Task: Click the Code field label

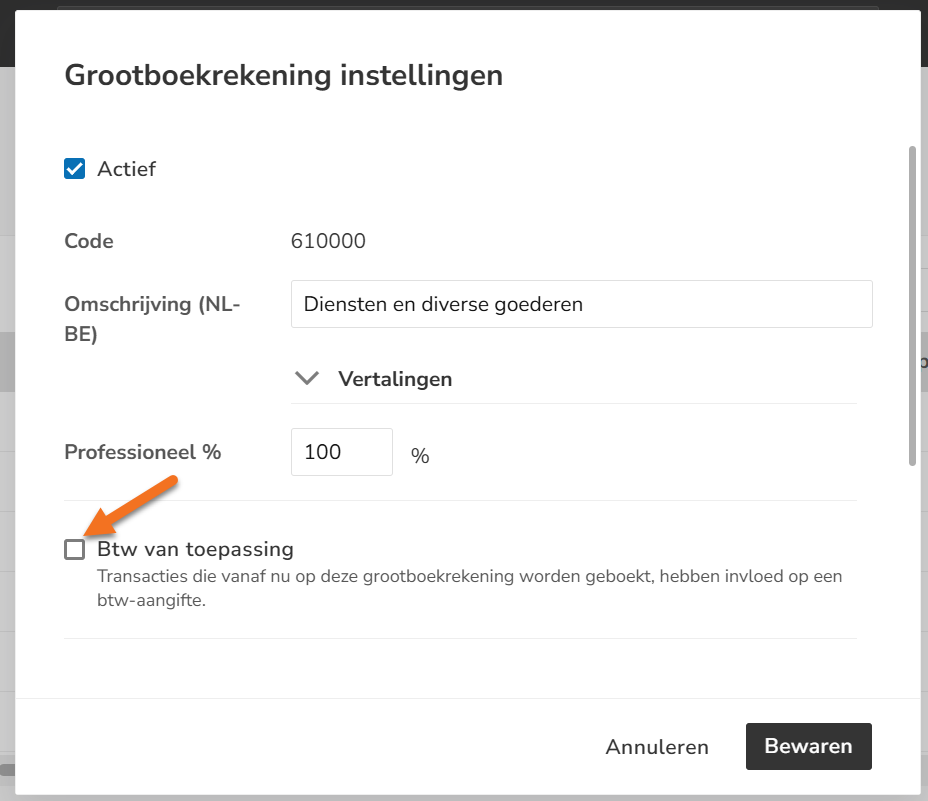Action: coord(89,241)
